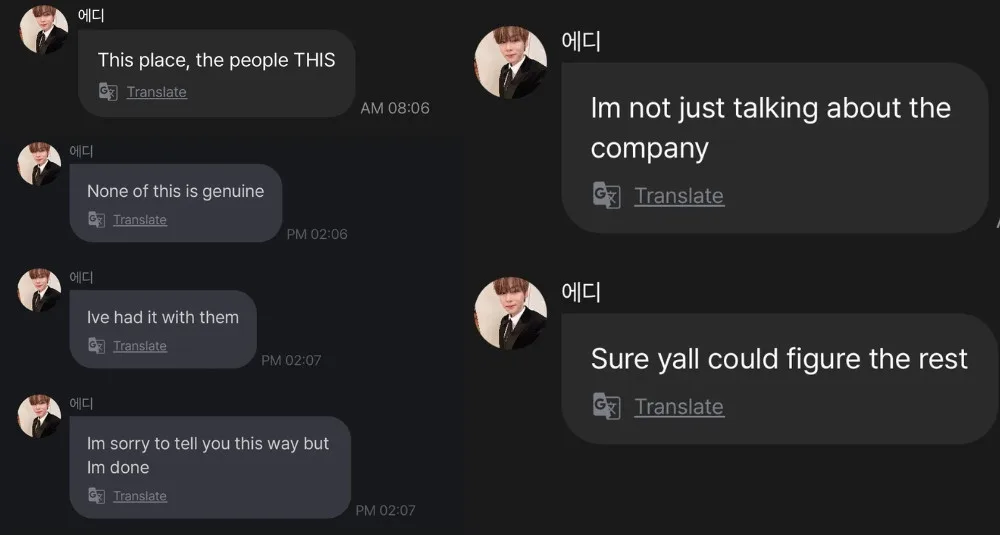The image size is (1000, 535).
Task: Click the translate icon under "None of this is genuine"
Action: tap(96, 219)
